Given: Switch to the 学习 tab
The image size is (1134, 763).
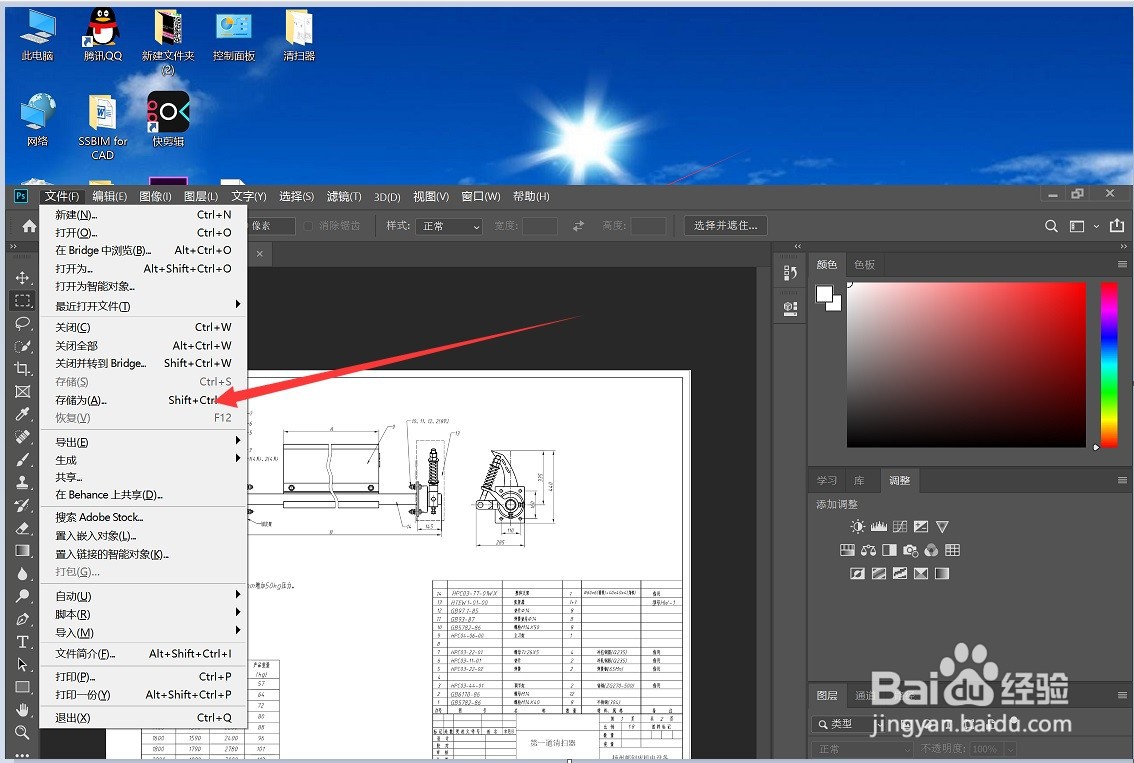Looking at the screenshot, I should (x=827, y=480).
